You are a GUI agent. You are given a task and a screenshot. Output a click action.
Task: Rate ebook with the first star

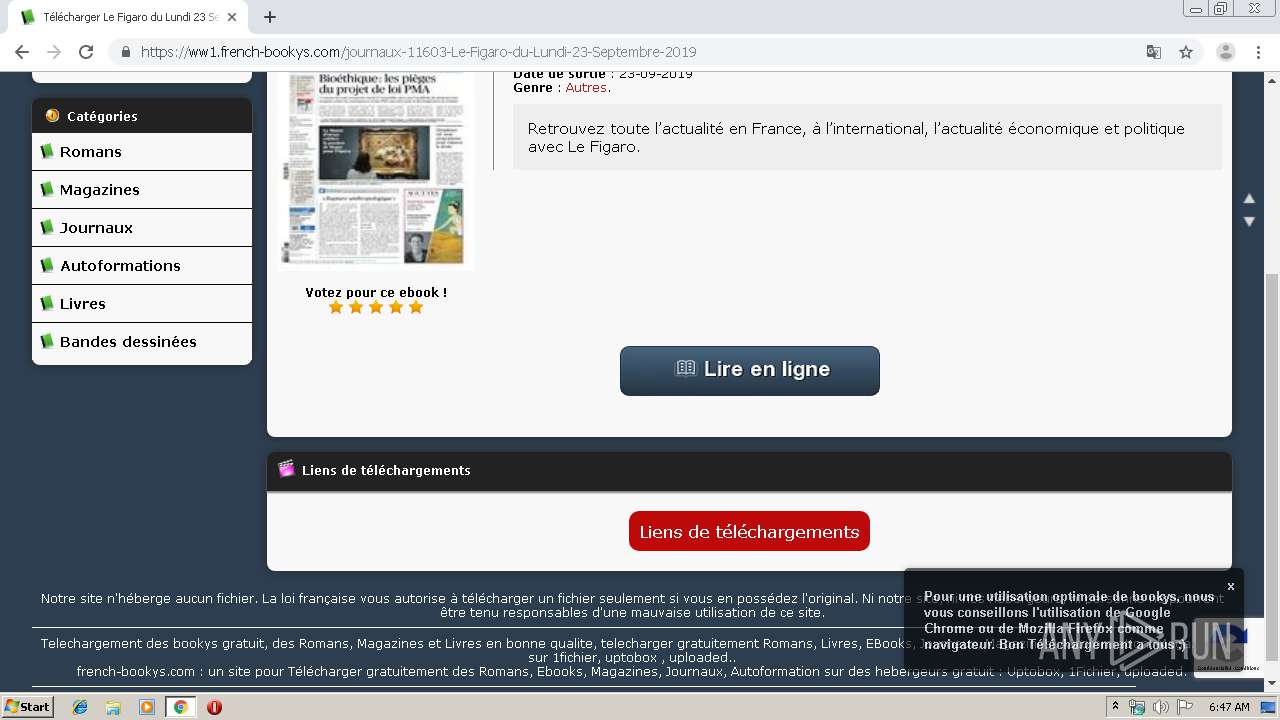click(x=336, y=307)
